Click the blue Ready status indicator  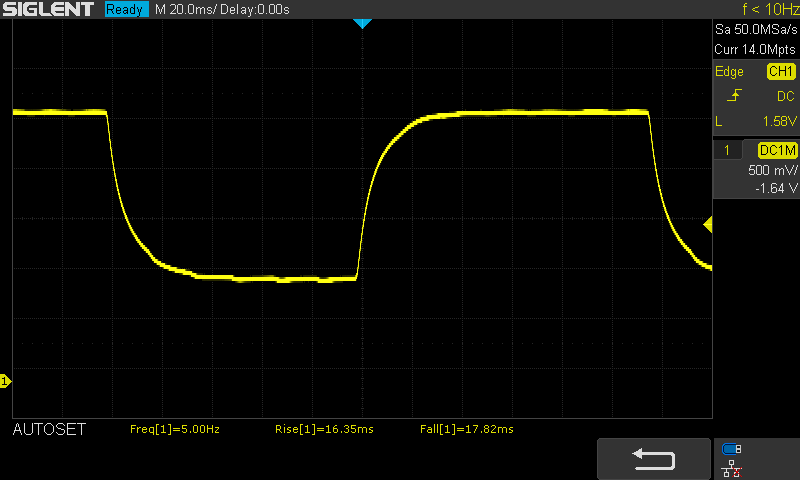click(x=124, y=9)
